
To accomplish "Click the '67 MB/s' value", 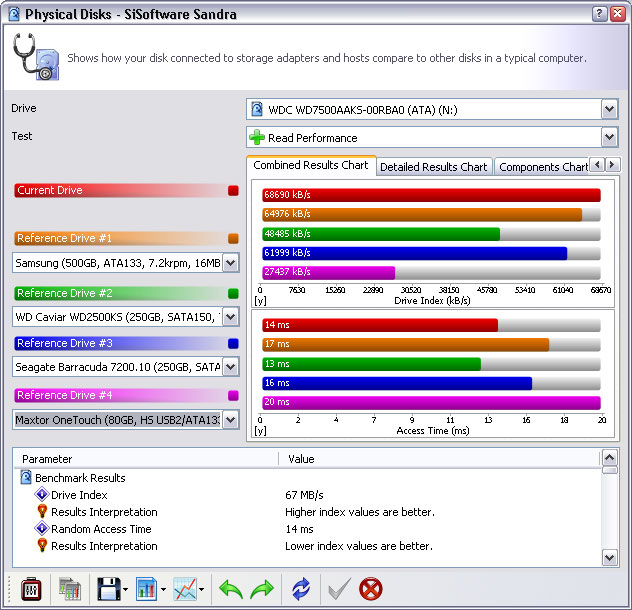I will pyautogui.click(x=304, y=495).
